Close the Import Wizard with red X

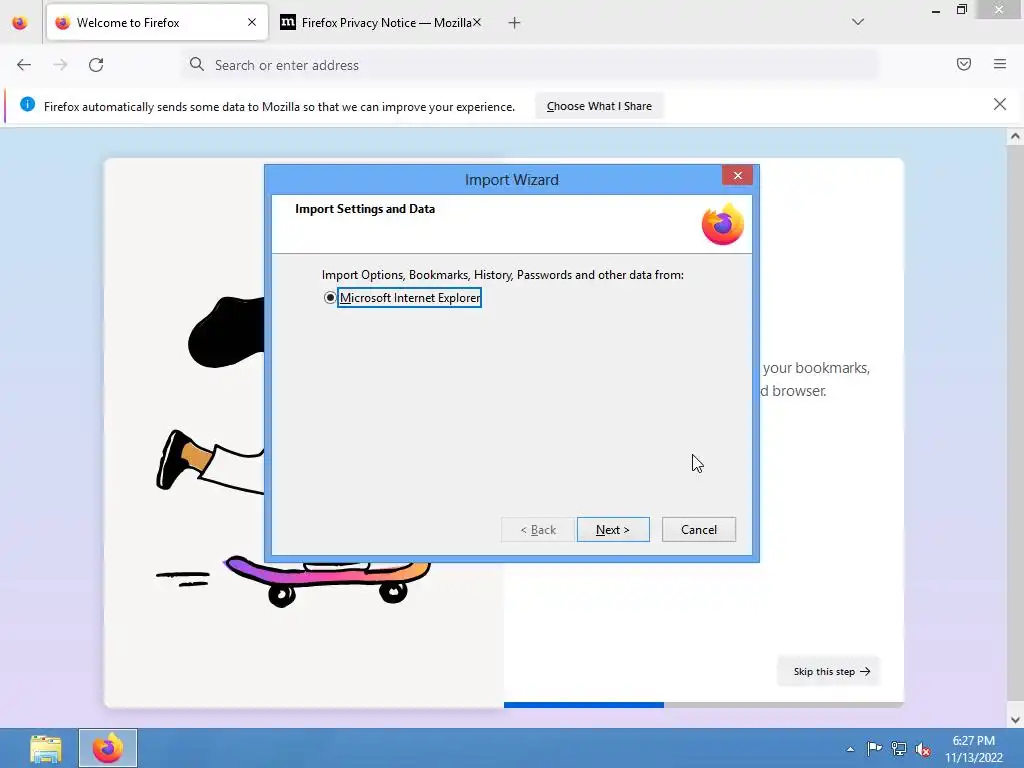pyautogui.click(x=737, y=175)
